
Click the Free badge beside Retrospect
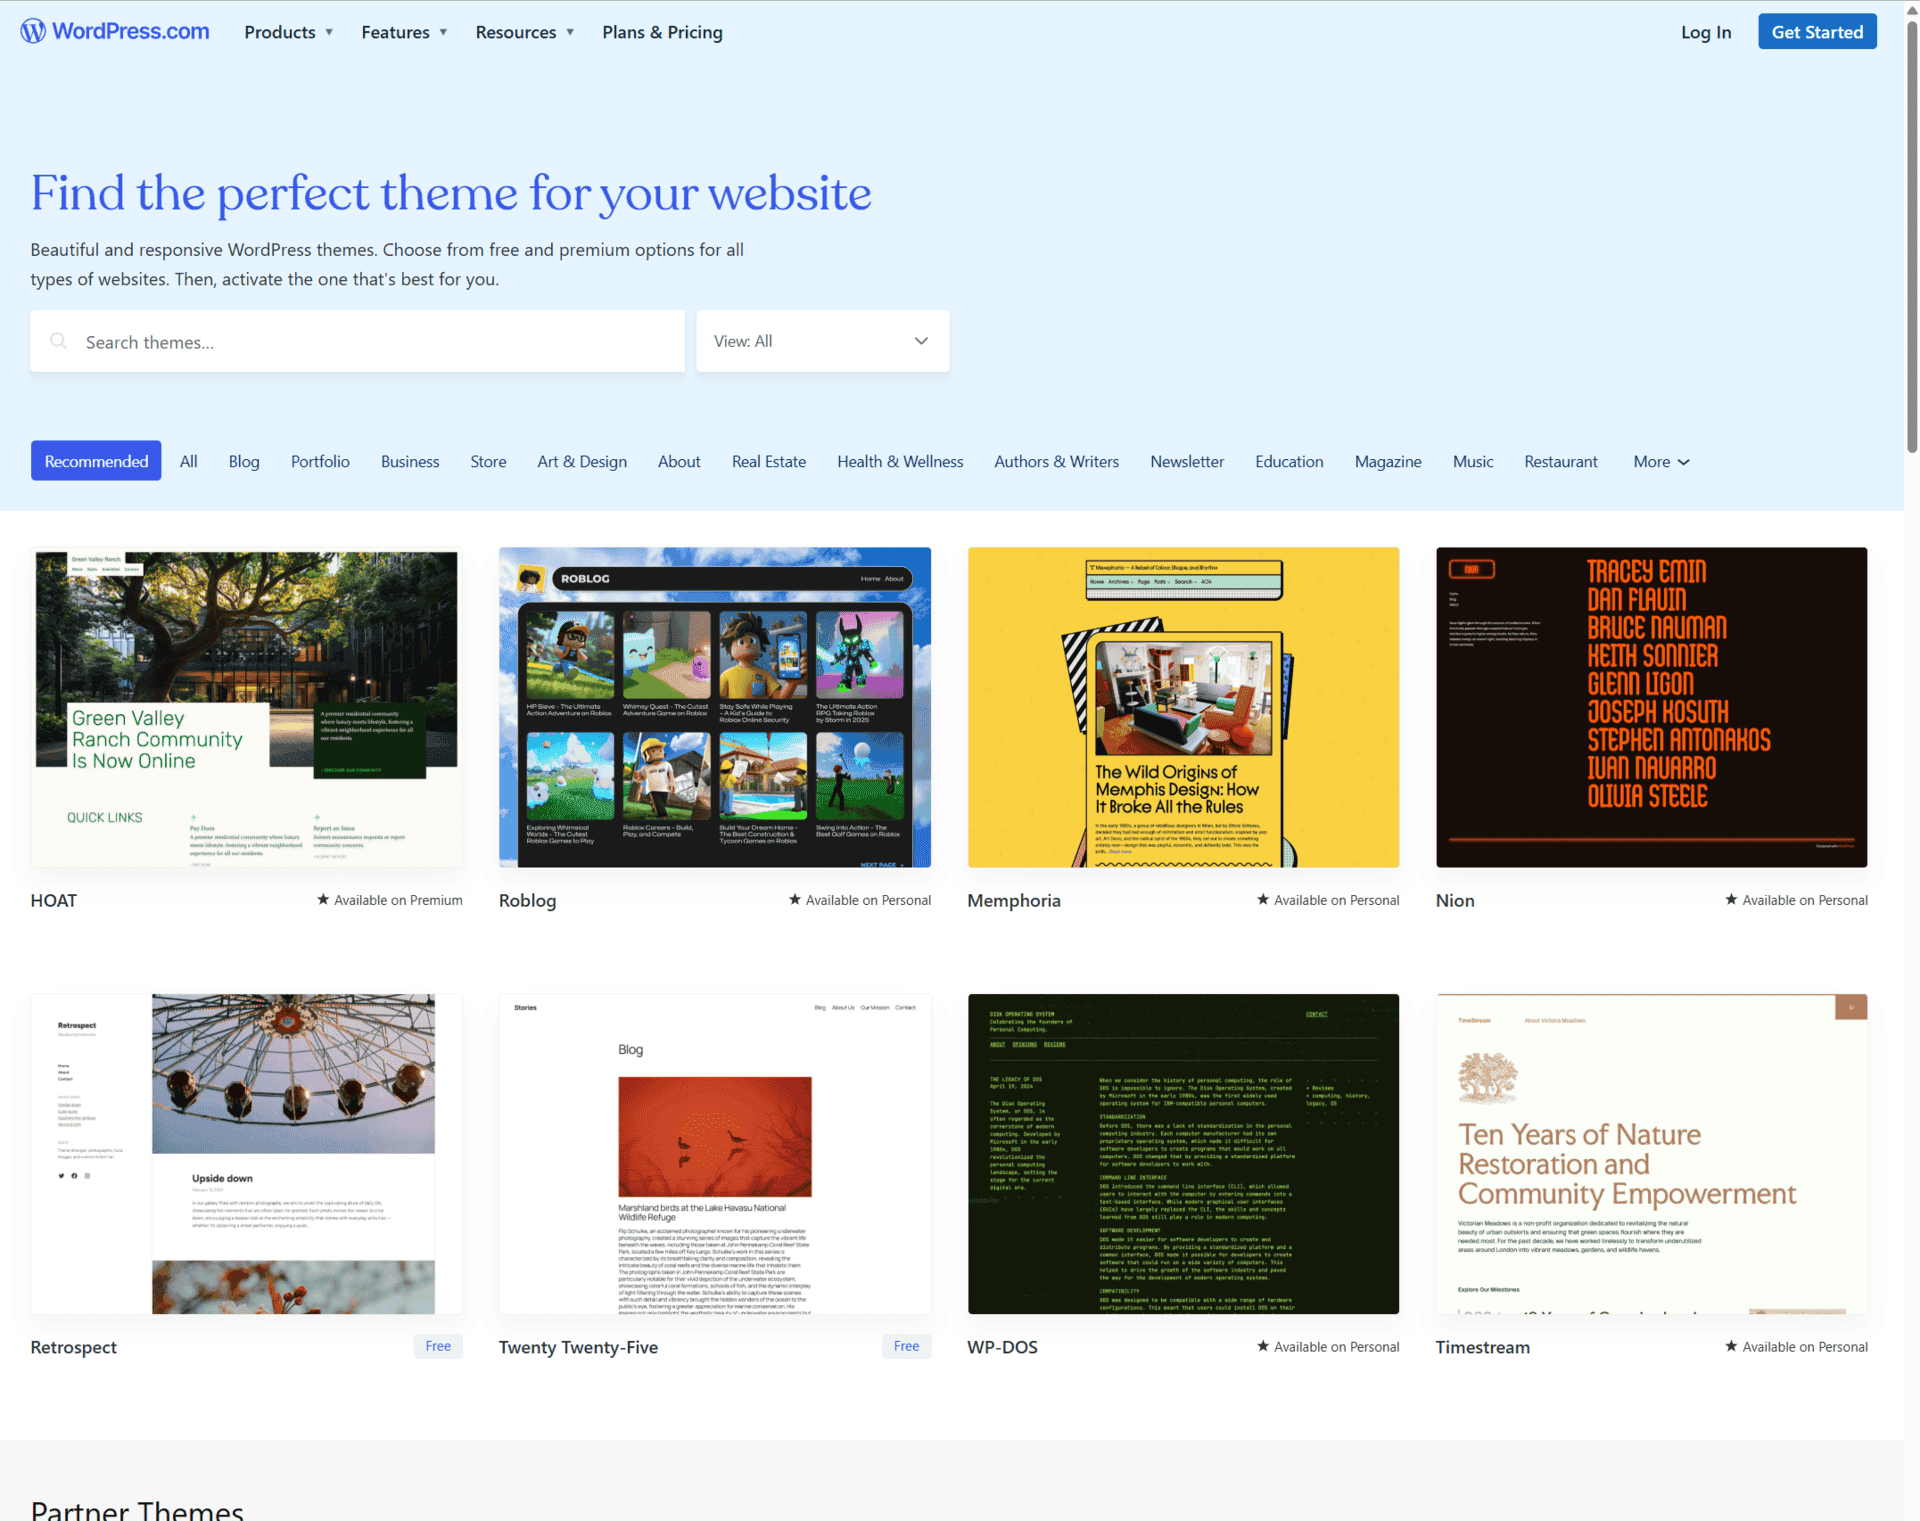tap(438, 1346)
